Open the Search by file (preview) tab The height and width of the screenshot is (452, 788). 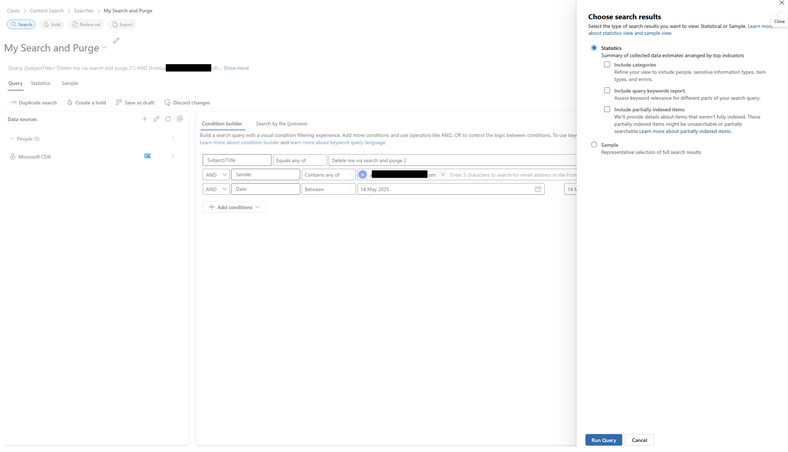(x=281, y=123)
